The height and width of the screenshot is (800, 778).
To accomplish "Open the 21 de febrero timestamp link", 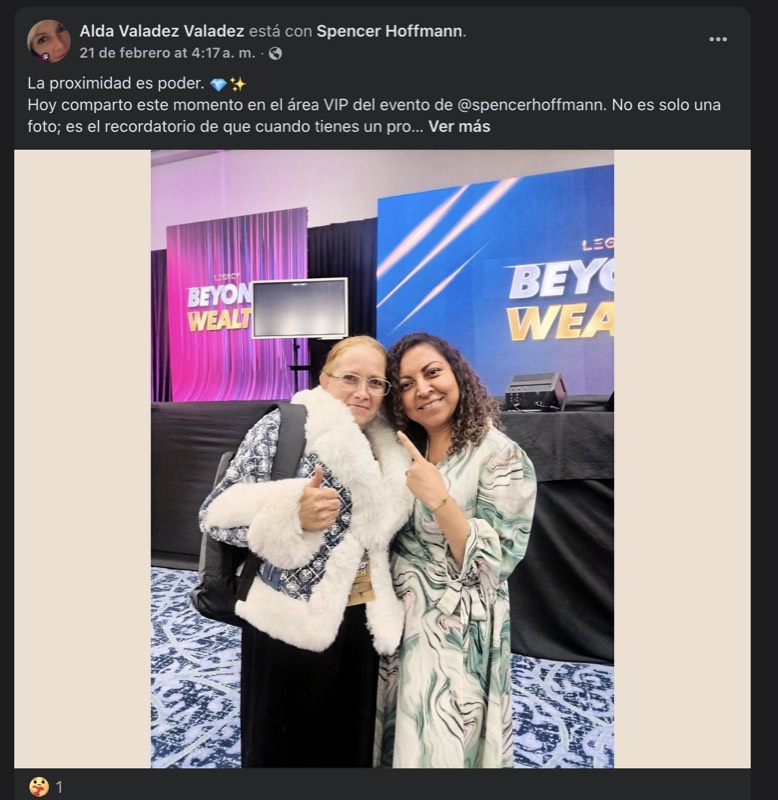I will [167, 53].
